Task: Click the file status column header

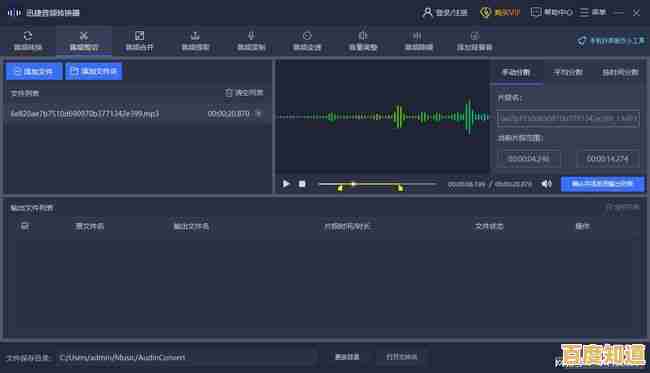Action: pyautogui.click(x=489, y=226)
